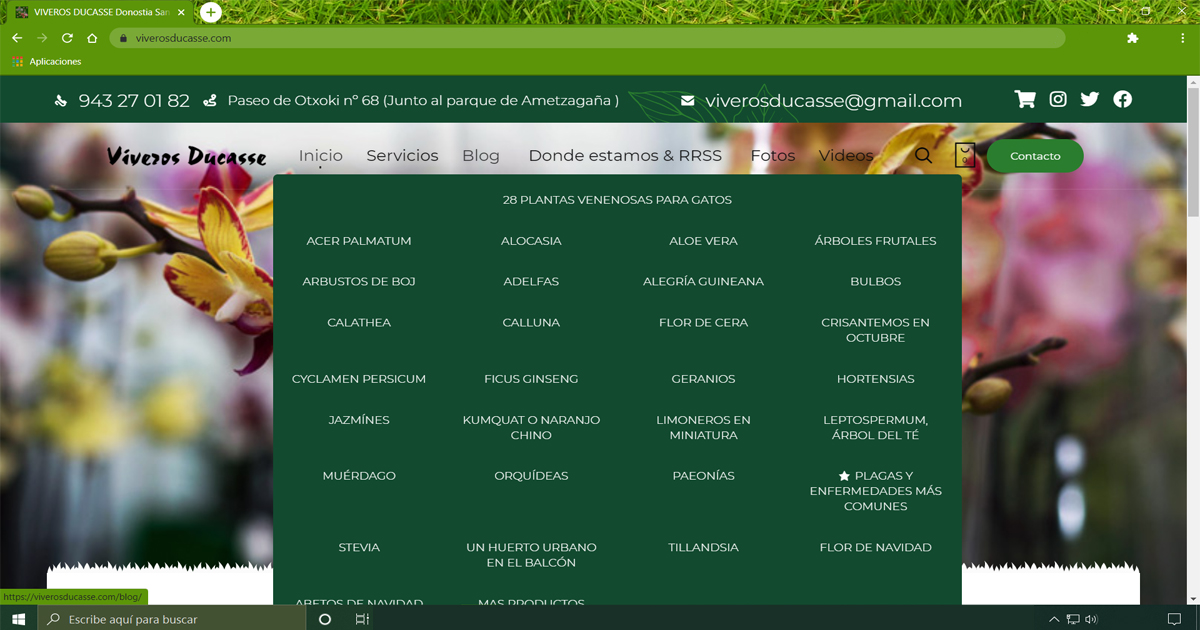Open the Fotos menu item
Screen dimensions: 1200x630
coord(773,155)
